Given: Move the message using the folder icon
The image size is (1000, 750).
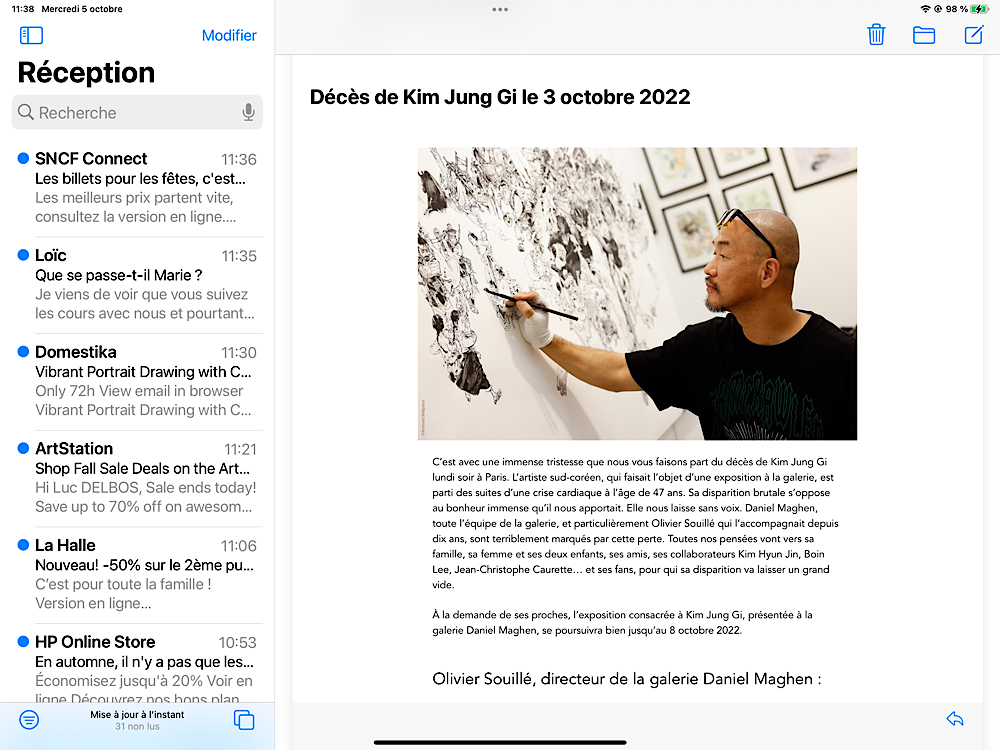Looking at the screenshot, I should (923, 35).
